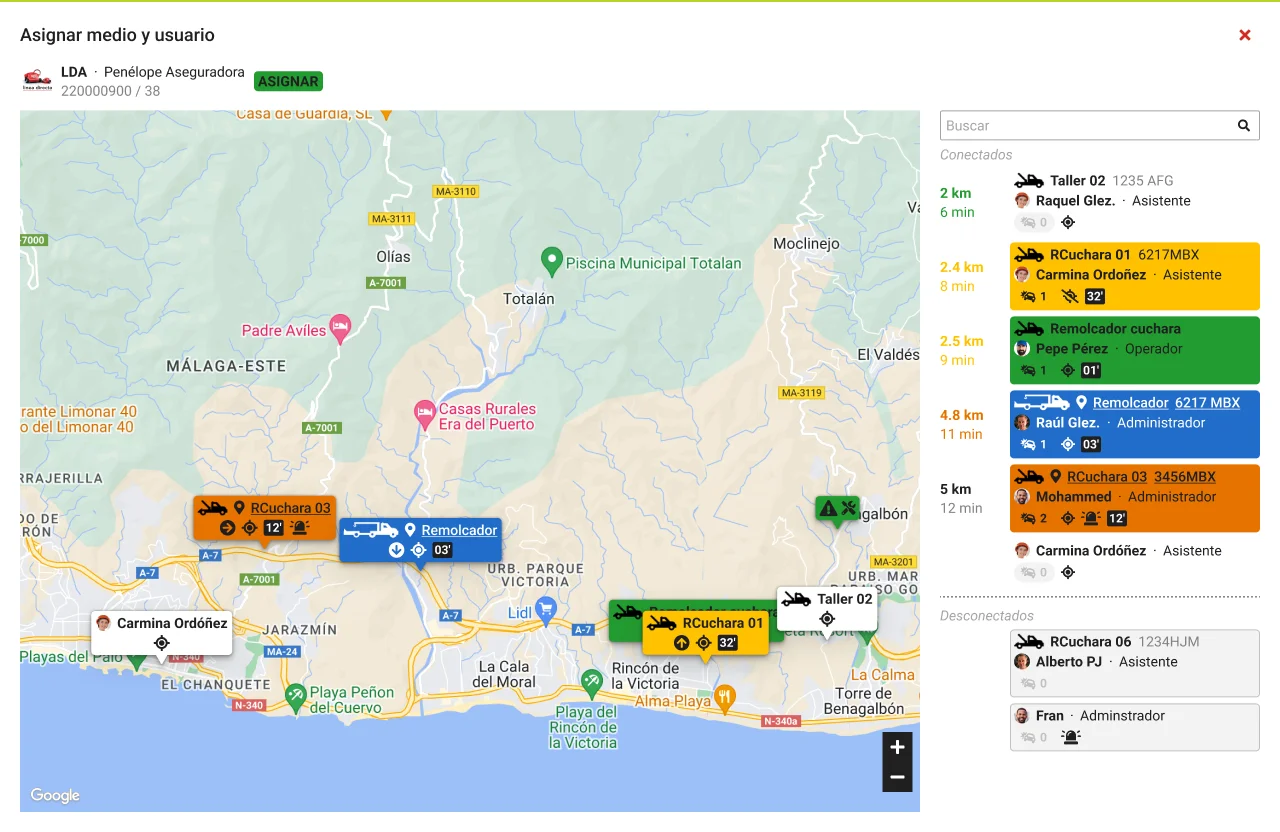Click locate icon in Pepe Pérez card
Image resolution: width=1280 pixels, height=832 pixels.
click(1068, 371)
